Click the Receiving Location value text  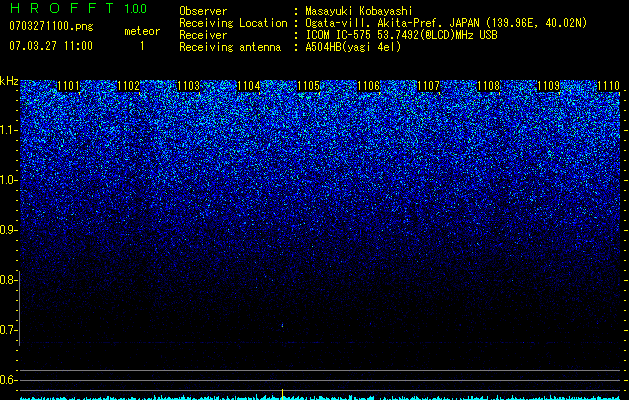coord(444,23)
